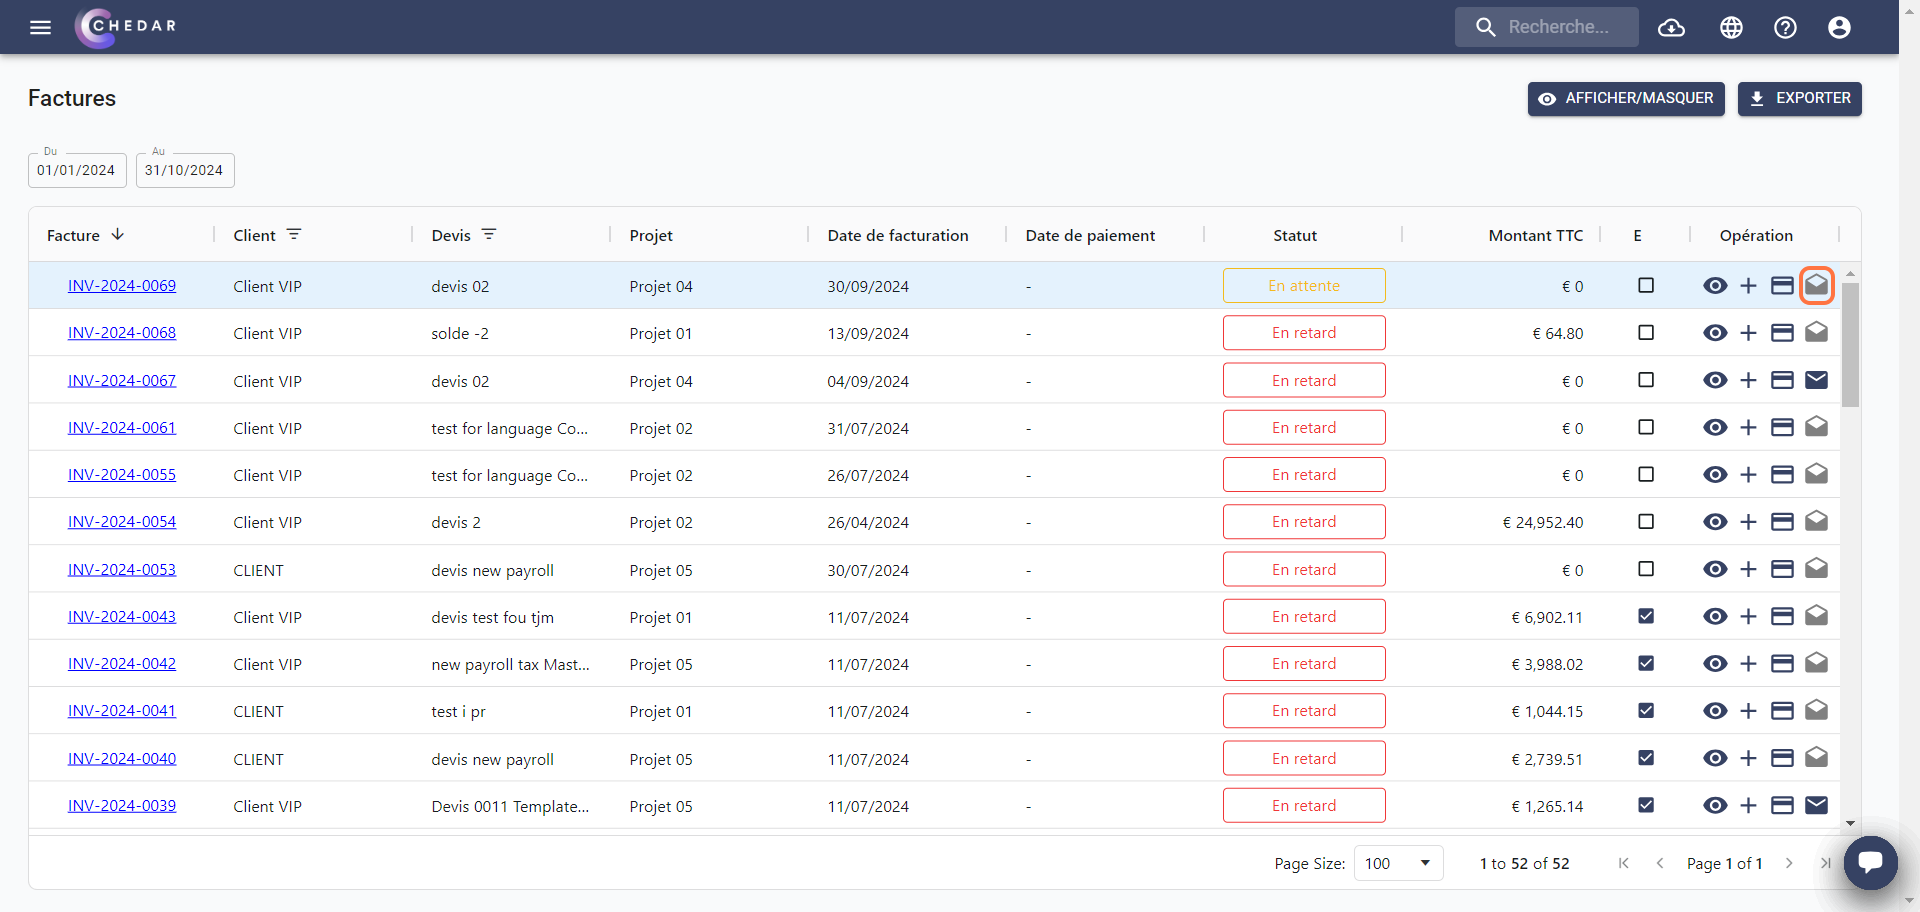Check the E box for INV-2024-0069

click(x=1646, y=285)
